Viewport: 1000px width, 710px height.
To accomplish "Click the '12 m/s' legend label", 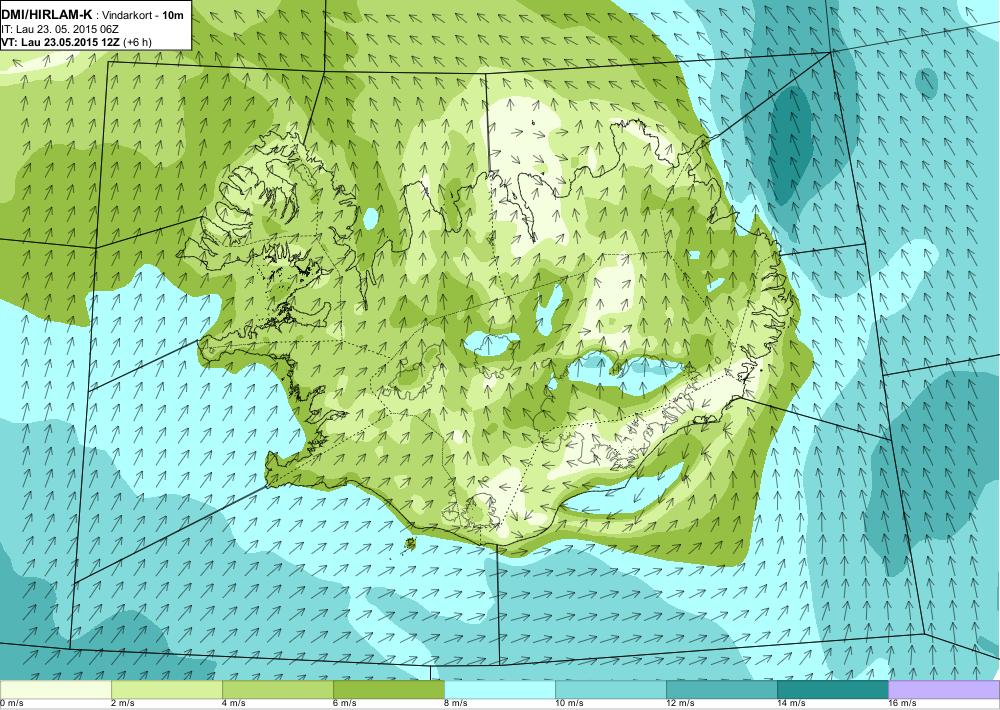I will pyautogui.click(x=680, y=703).
